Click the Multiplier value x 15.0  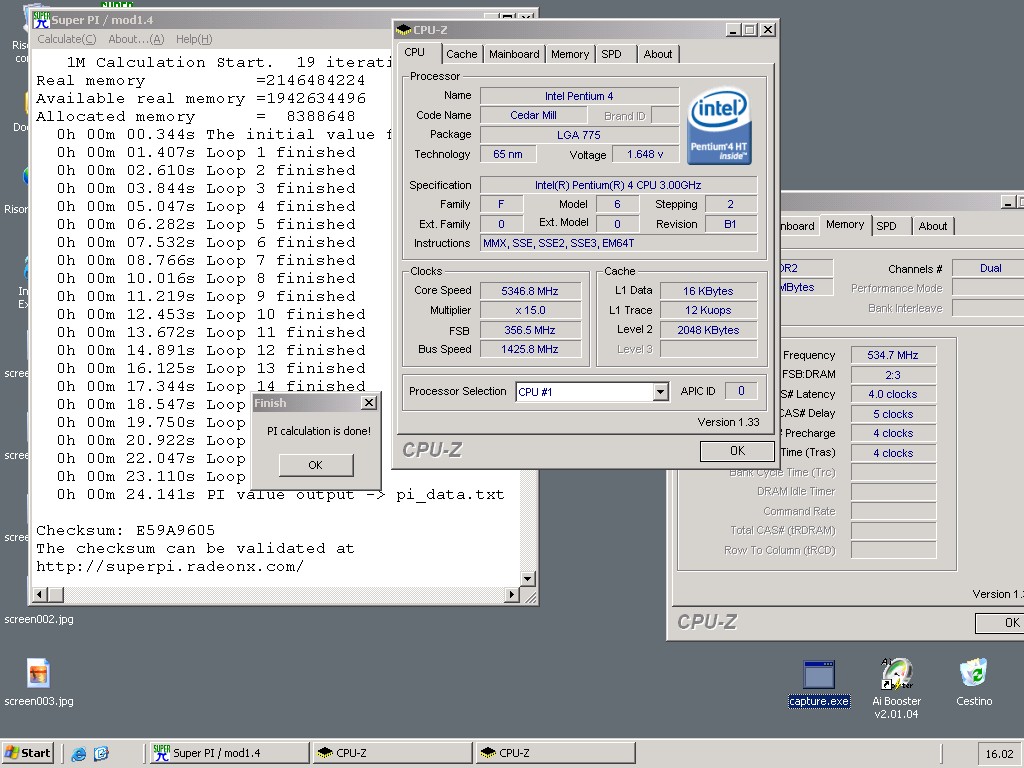[x=530, y=310]
